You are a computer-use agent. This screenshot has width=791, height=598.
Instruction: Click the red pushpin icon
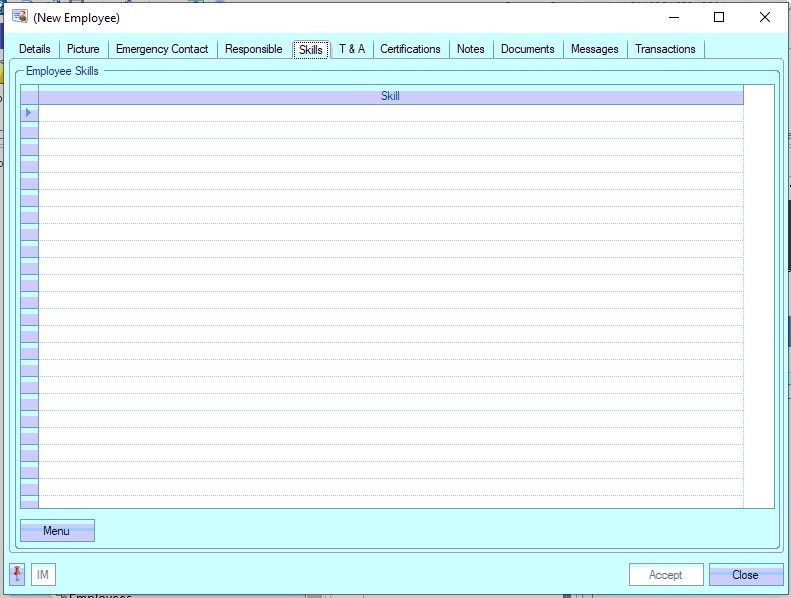(17, 574)
